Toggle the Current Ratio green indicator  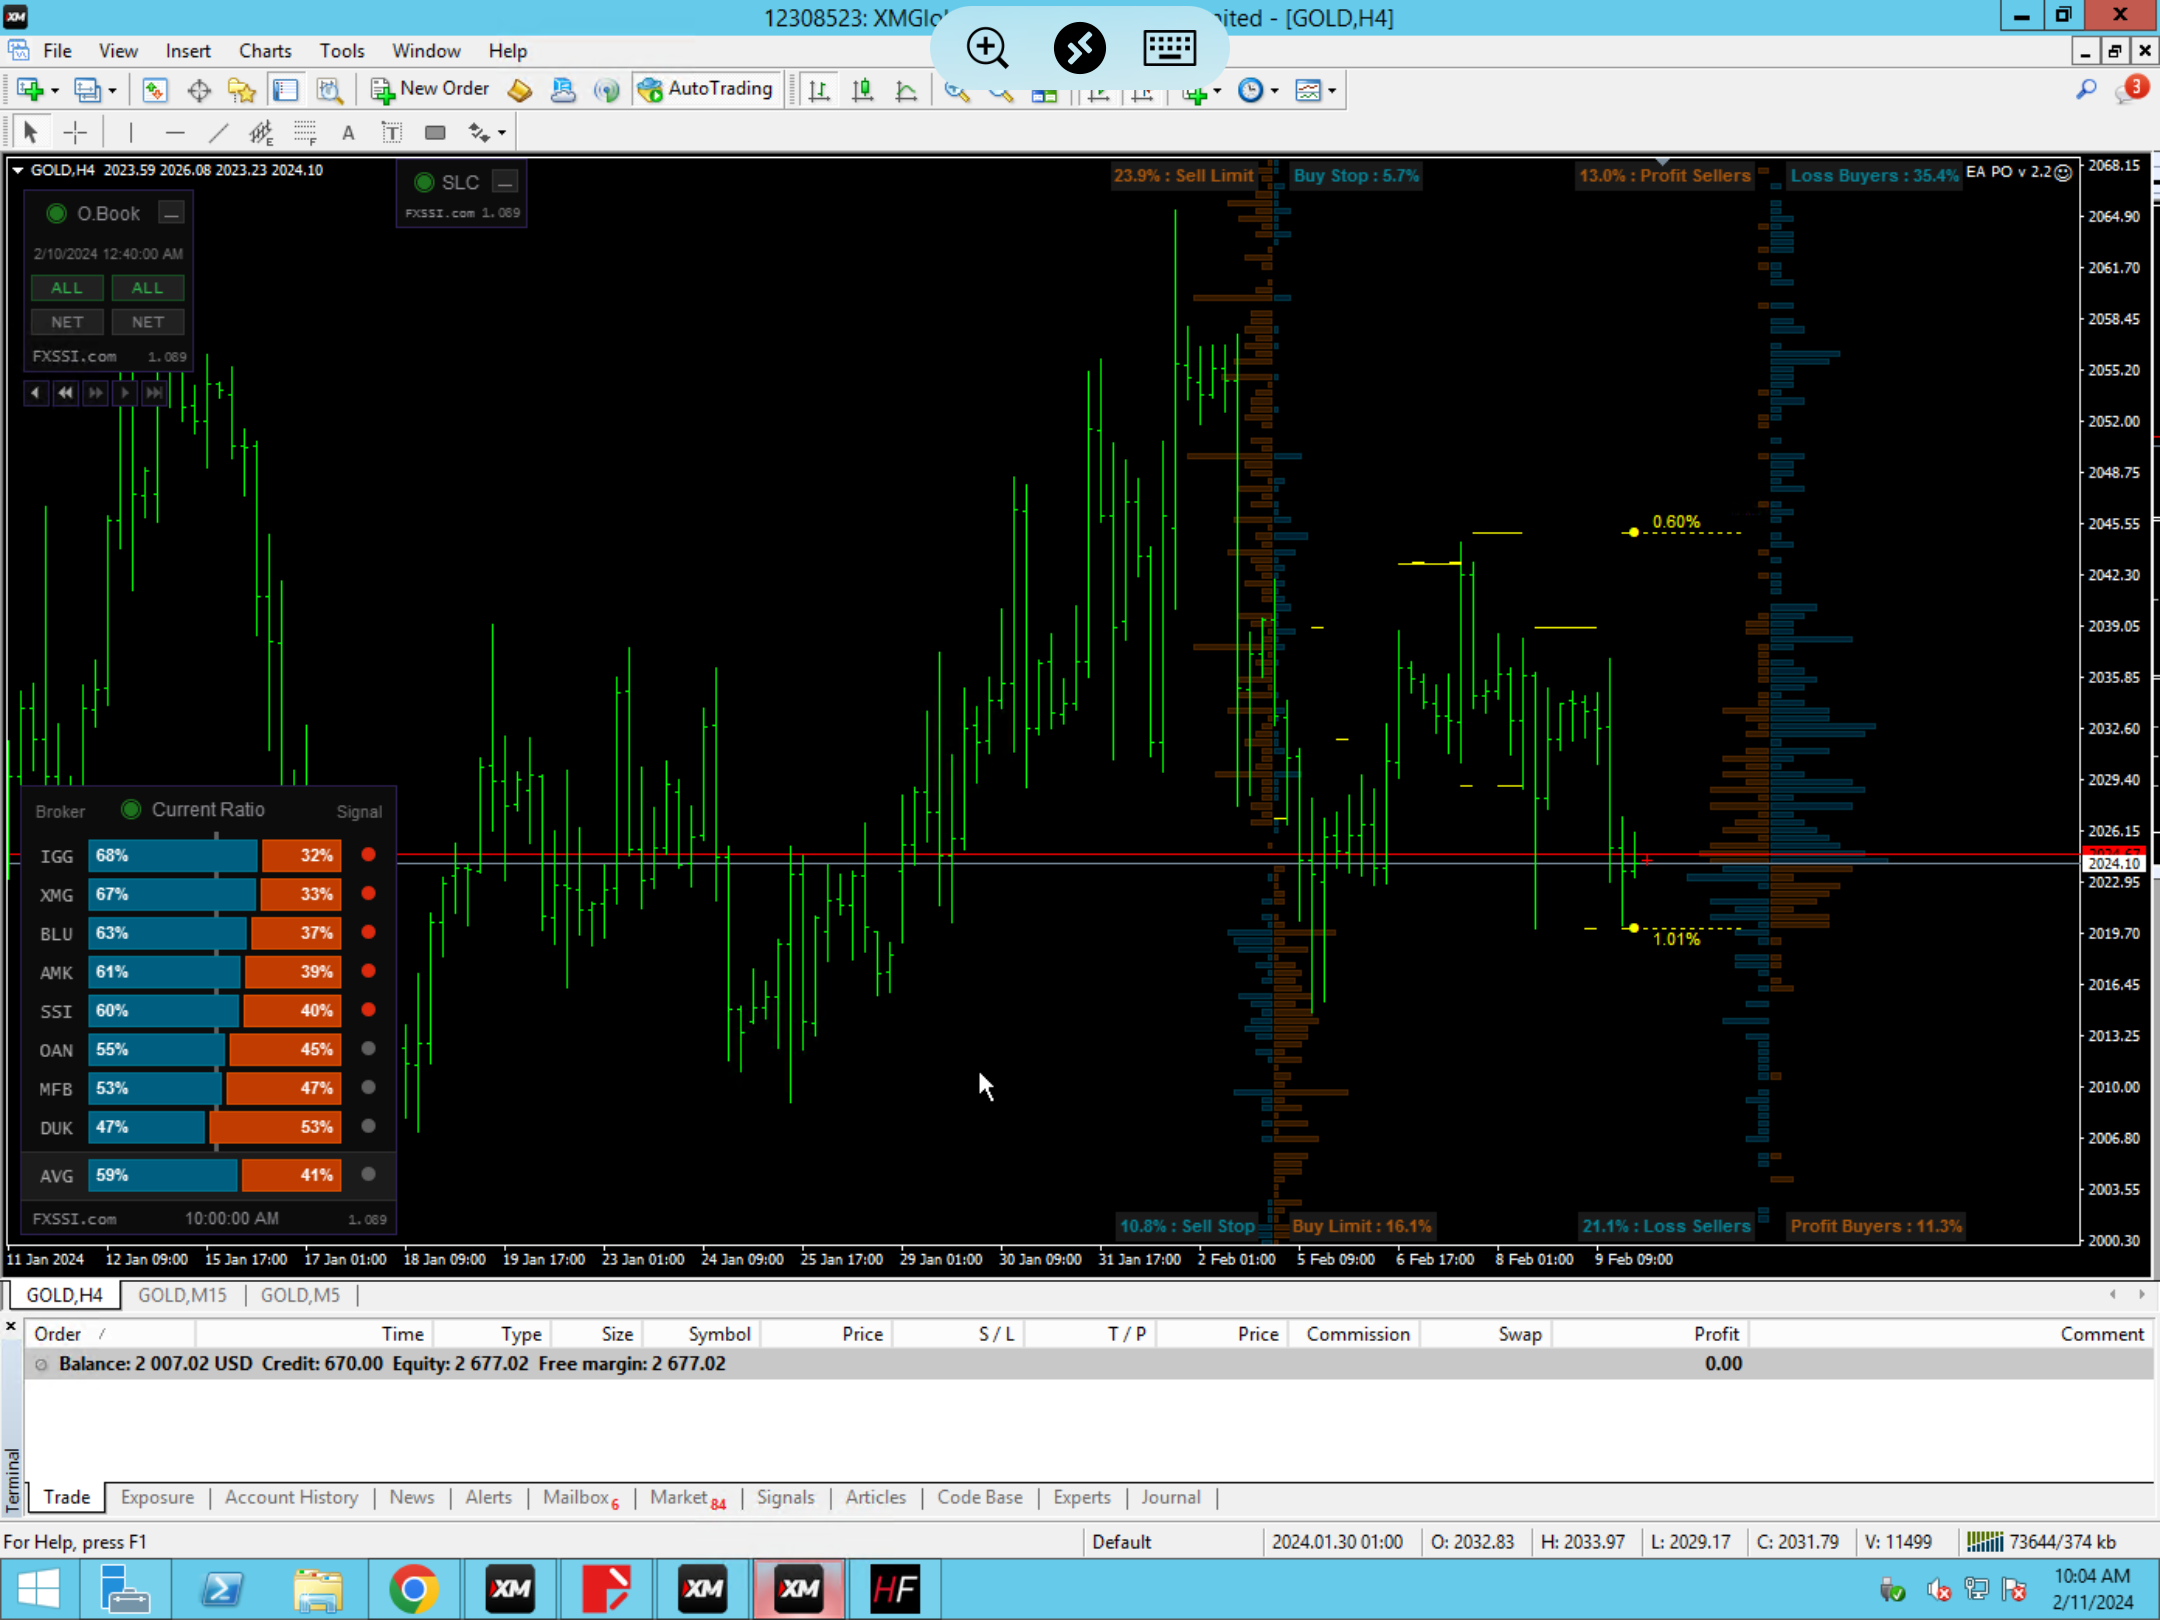130,809
